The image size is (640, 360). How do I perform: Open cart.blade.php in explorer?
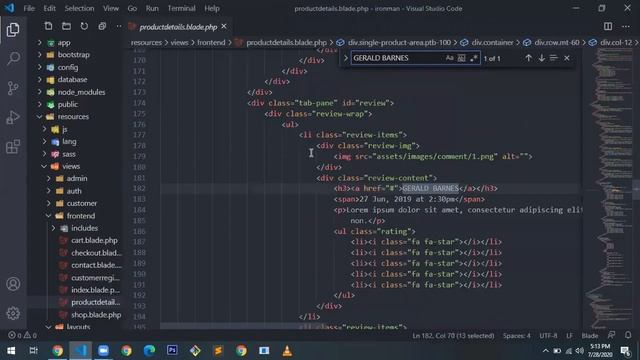coord(94,240)
